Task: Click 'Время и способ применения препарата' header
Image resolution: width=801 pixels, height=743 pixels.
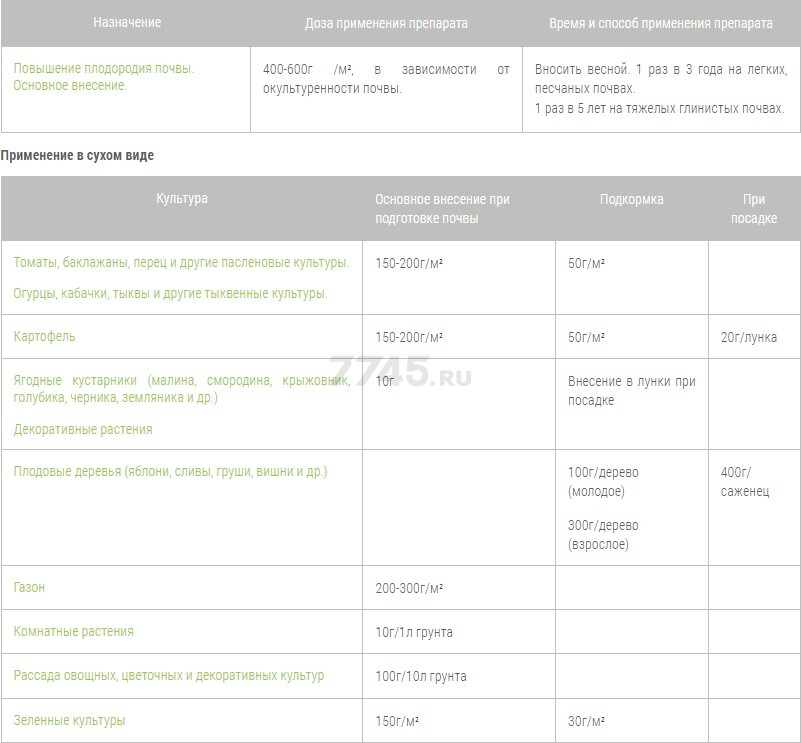Action: pyautogui.click(x=661, y=24)
